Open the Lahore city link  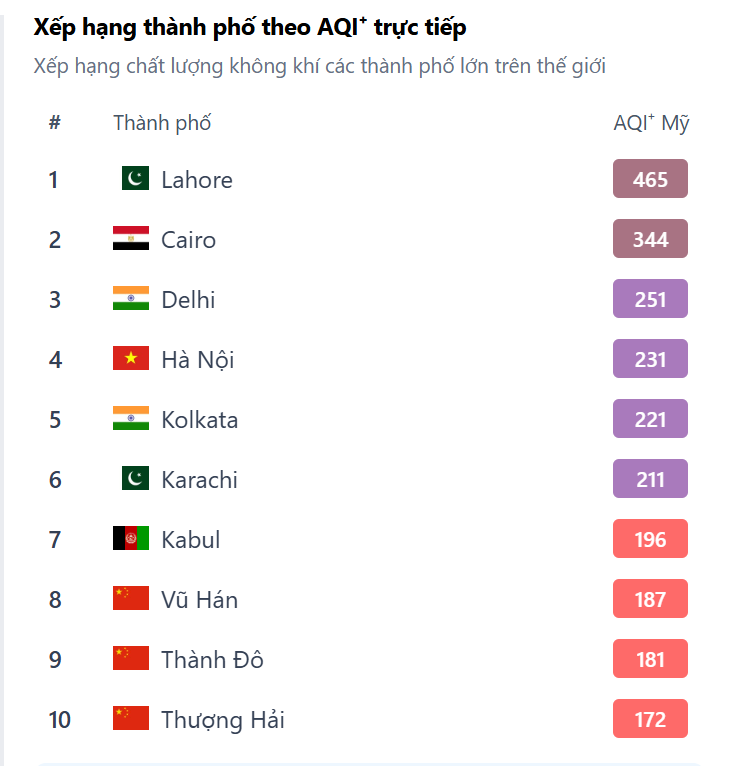tap(197, 180)
